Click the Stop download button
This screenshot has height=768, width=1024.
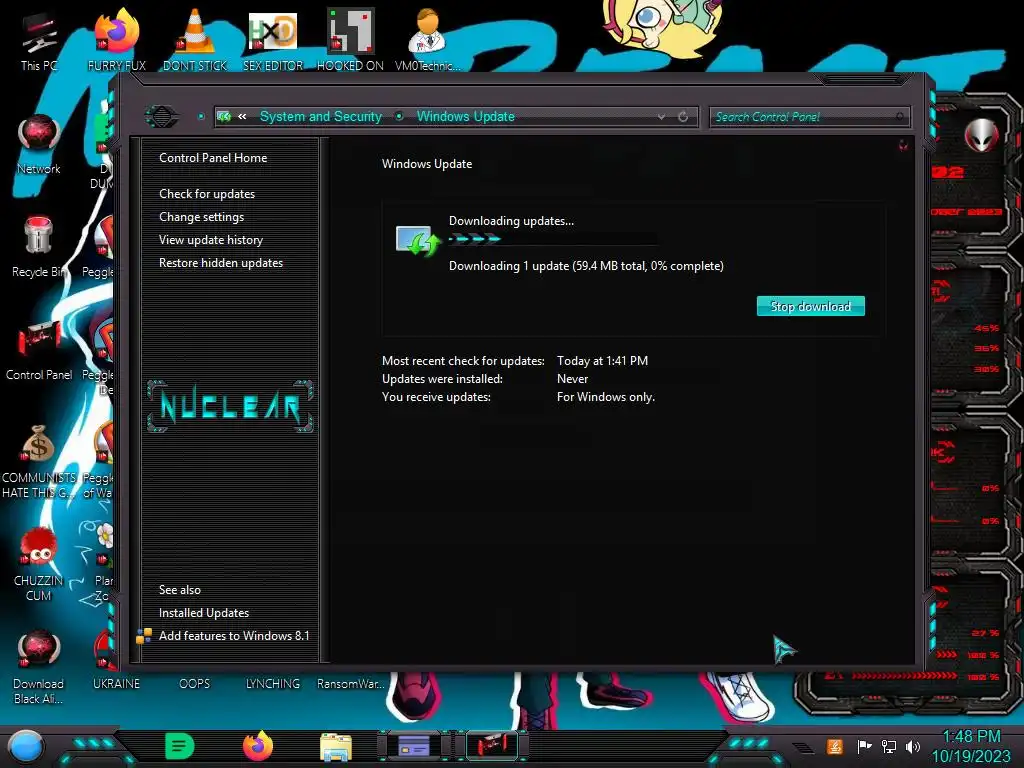(810, 306)
